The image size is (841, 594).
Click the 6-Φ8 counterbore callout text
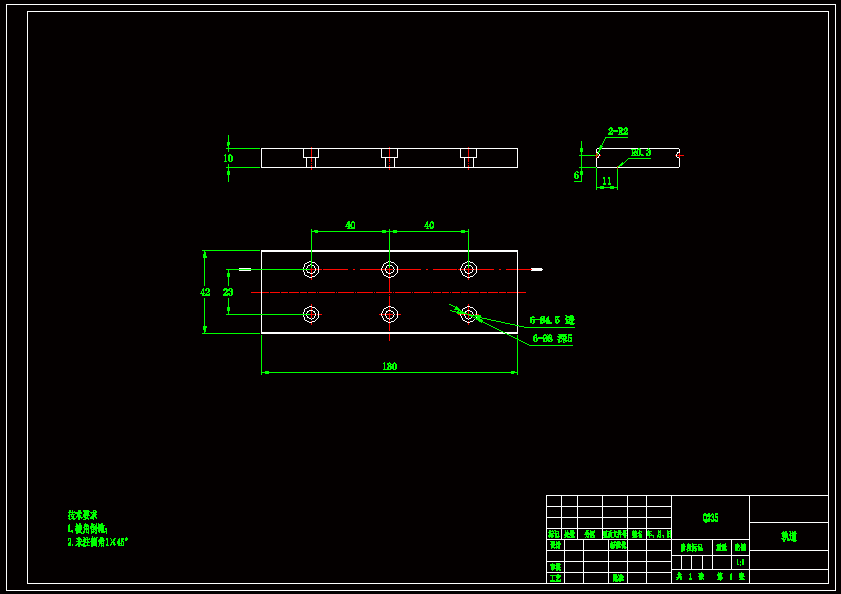552,339
